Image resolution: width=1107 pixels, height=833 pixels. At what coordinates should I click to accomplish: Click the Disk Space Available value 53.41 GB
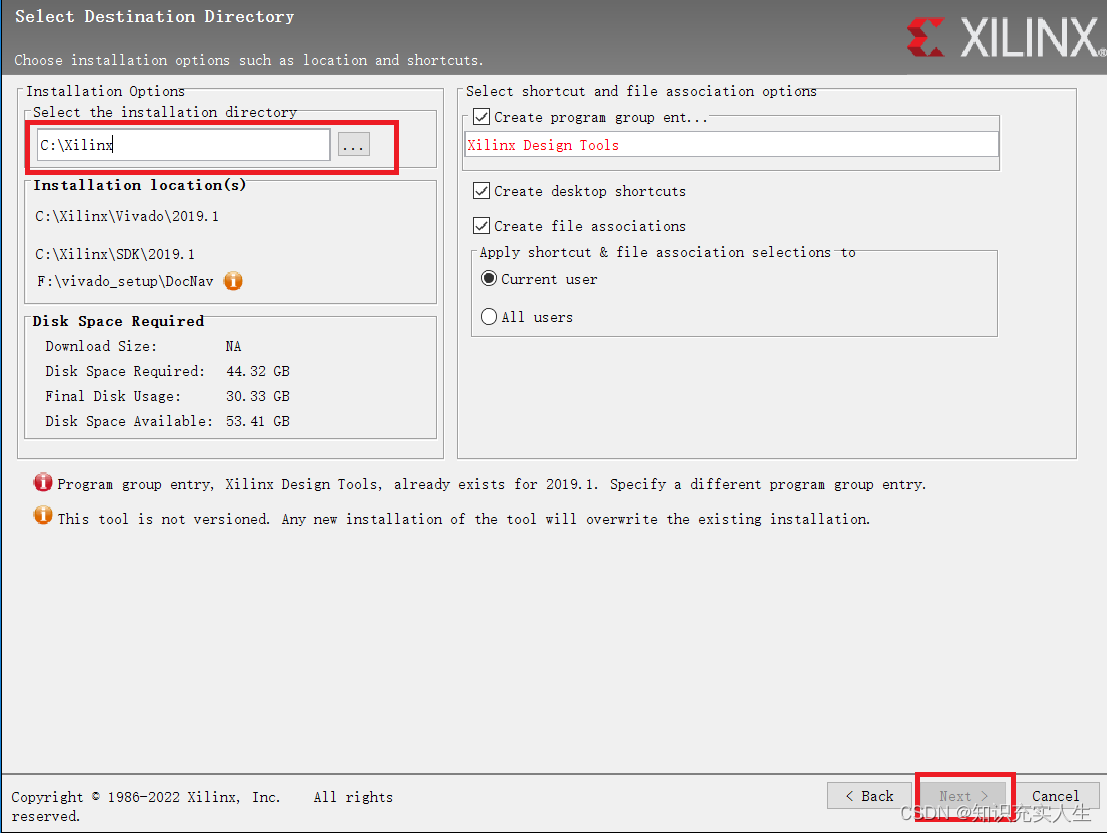click(258, 421)
